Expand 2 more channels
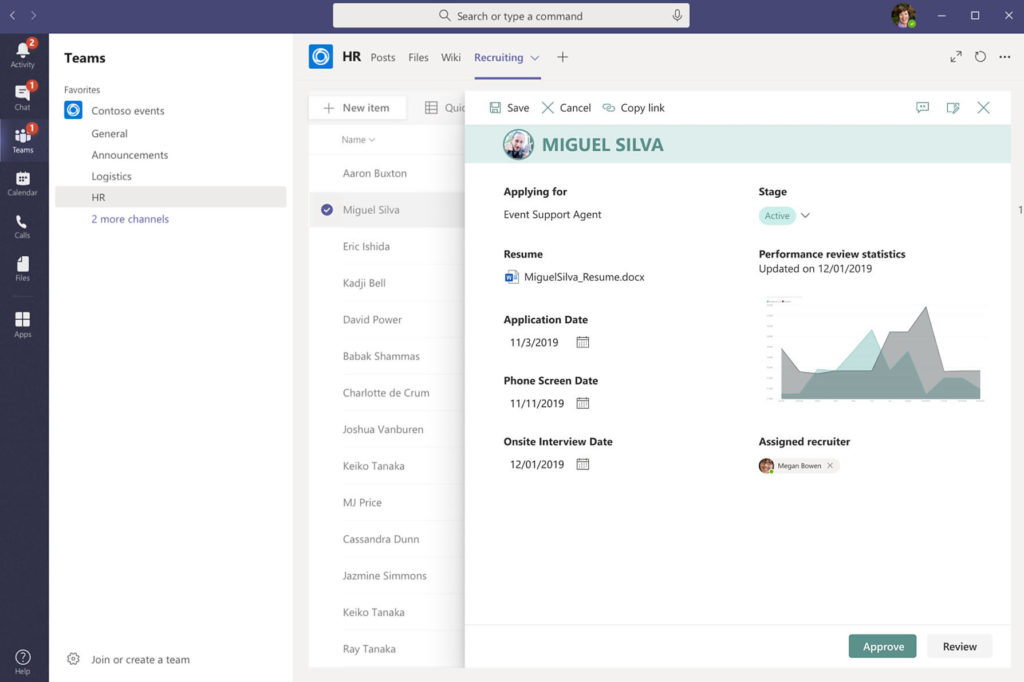This screenshot has width=1024, height=682. [130, 219]
